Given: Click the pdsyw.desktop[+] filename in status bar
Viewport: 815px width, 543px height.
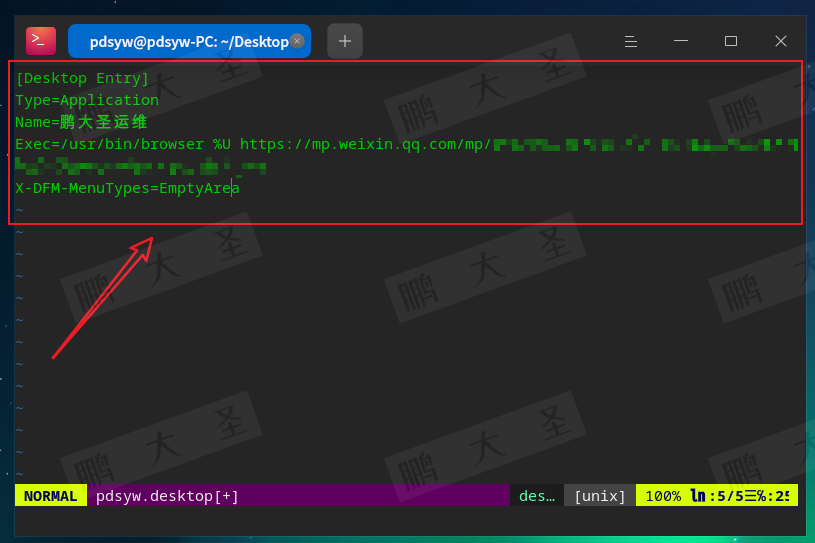Looking at the screenshot, I should 167,496.
